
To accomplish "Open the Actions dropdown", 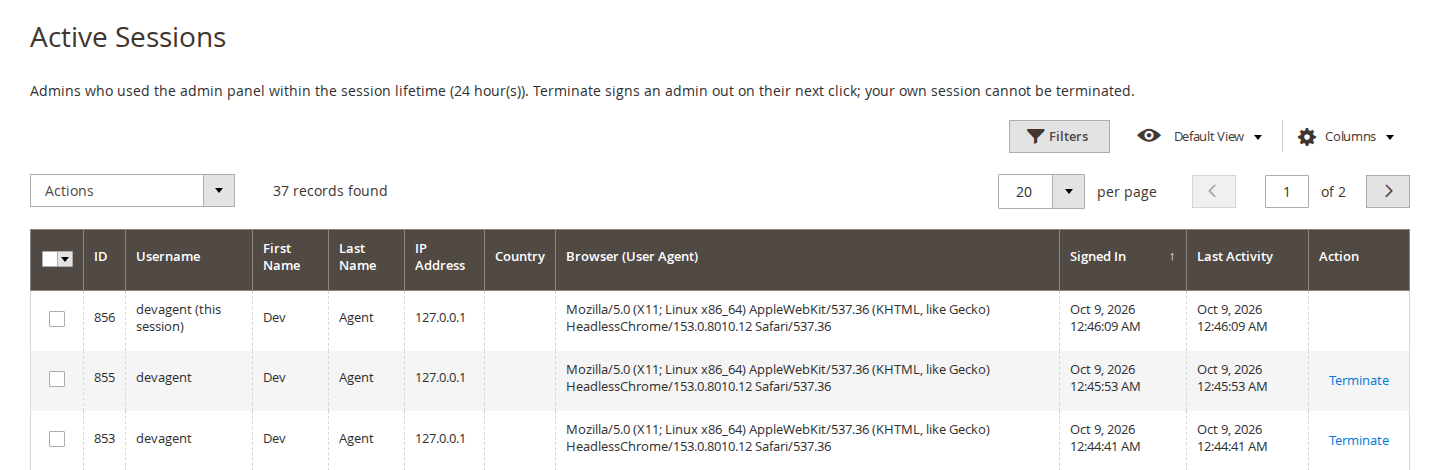I will (x=132, y=191).
